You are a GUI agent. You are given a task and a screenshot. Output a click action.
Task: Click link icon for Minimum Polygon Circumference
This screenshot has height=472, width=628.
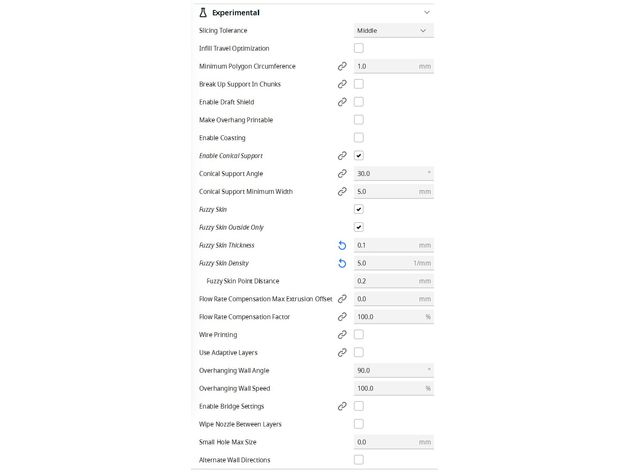[x=342, y=66]
